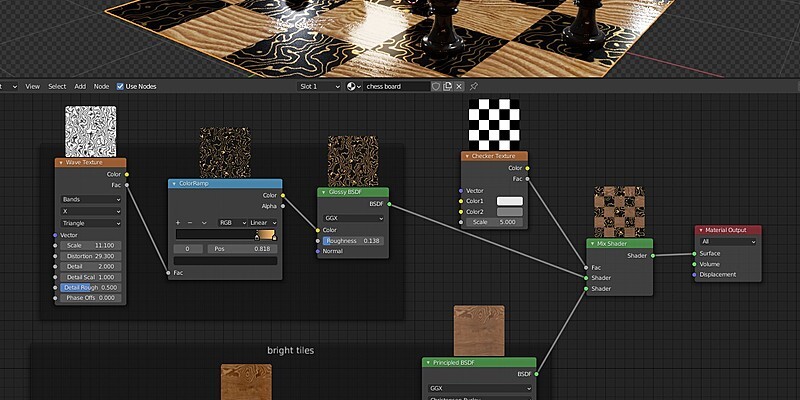Click the ColorRamp Color output socket
The height and width of the screenshot is (400, 800).
click(x=283, y=195)
